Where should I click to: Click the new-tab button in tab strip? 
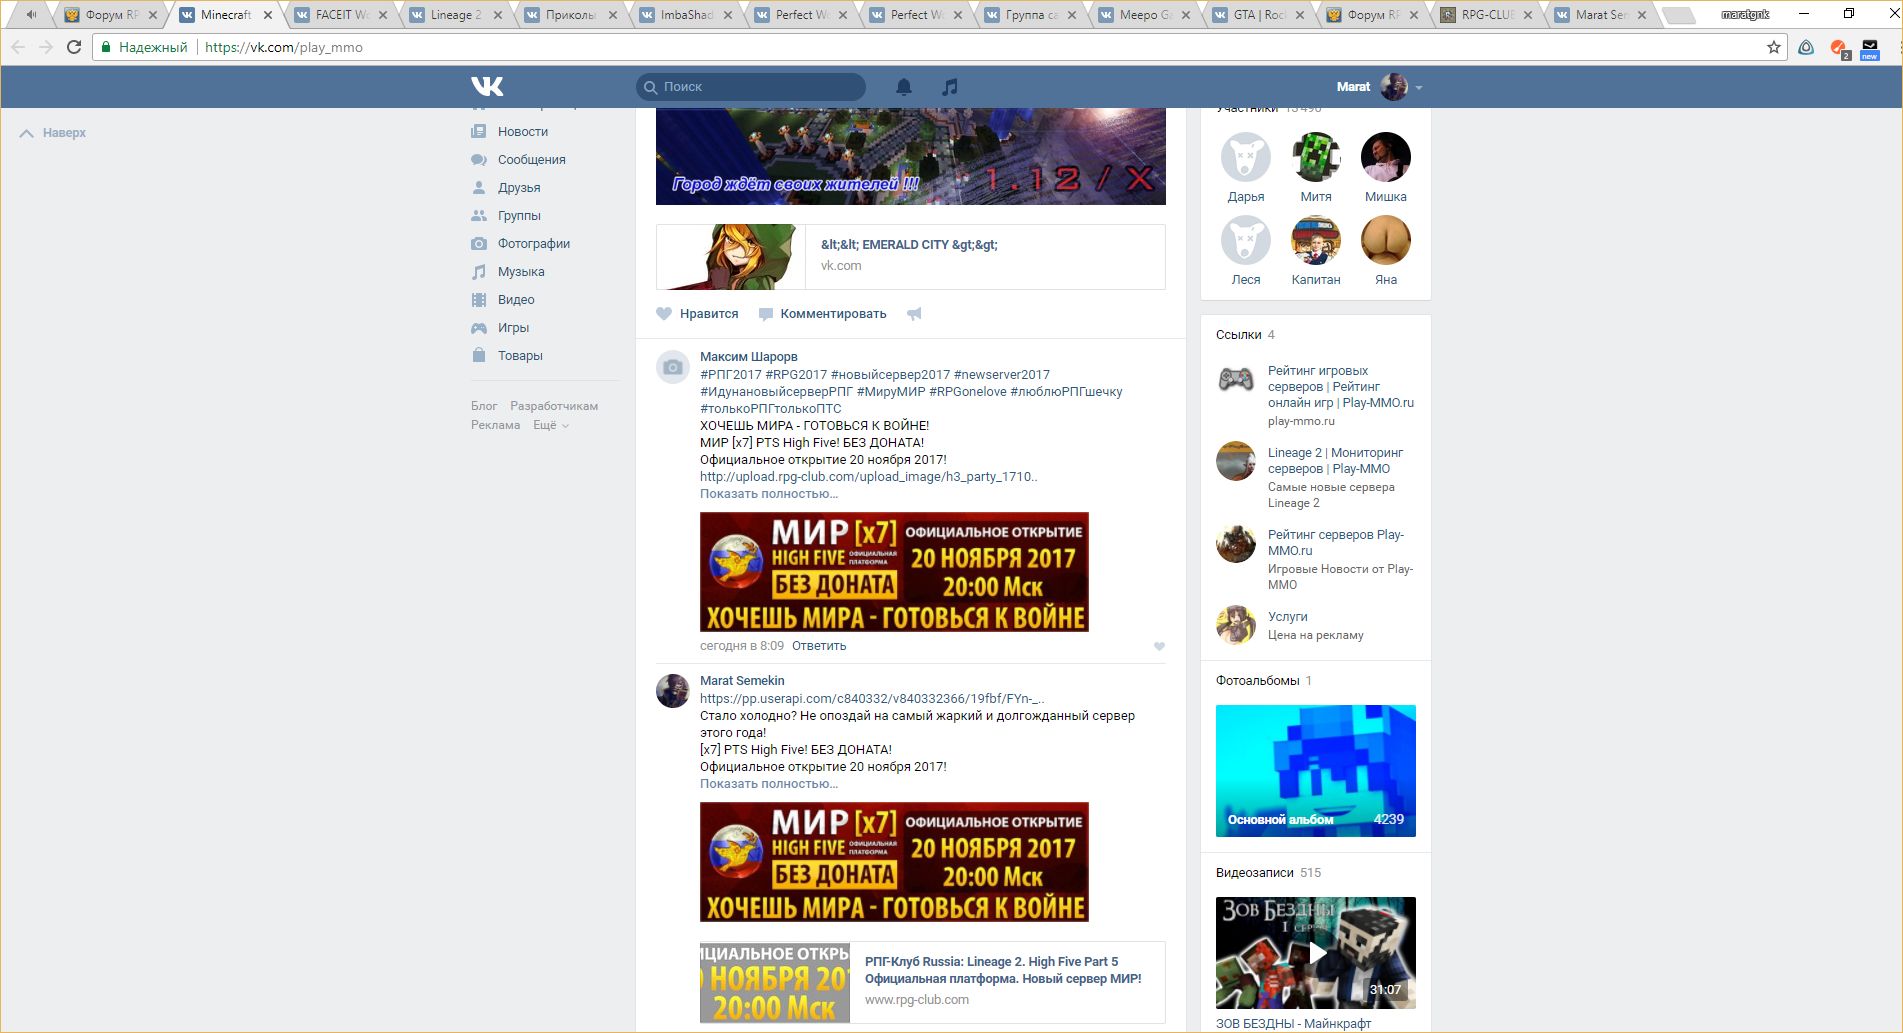coord(1680,15)
